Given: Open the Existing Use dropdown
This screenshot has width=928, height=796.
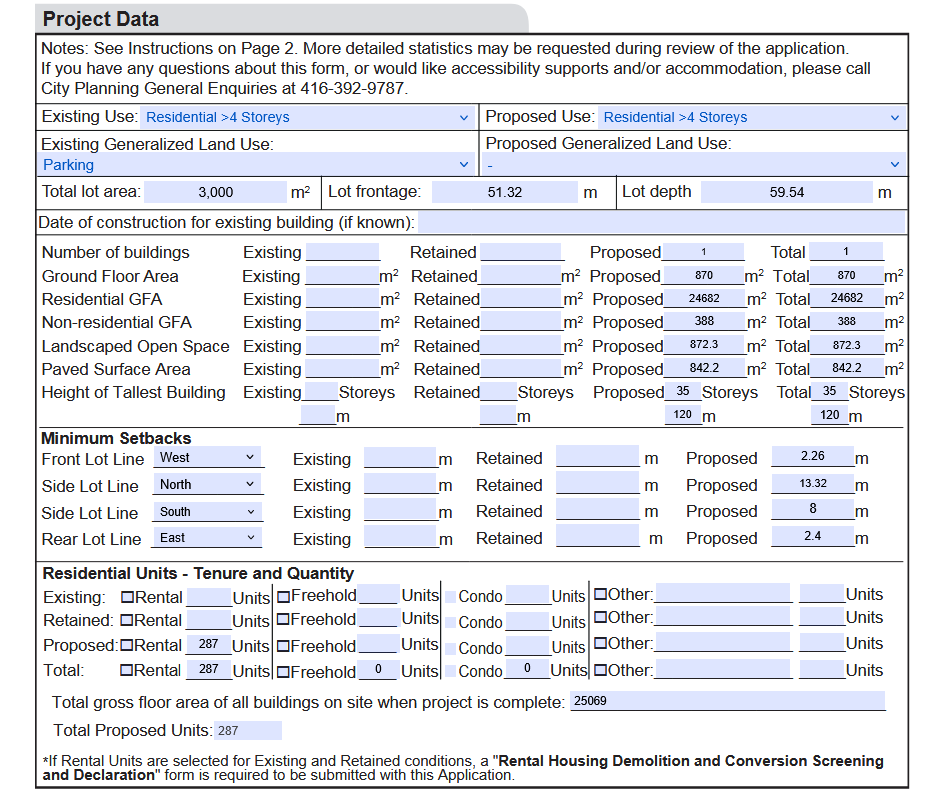Looking at the screenshot, I should [x=306, y=117].
